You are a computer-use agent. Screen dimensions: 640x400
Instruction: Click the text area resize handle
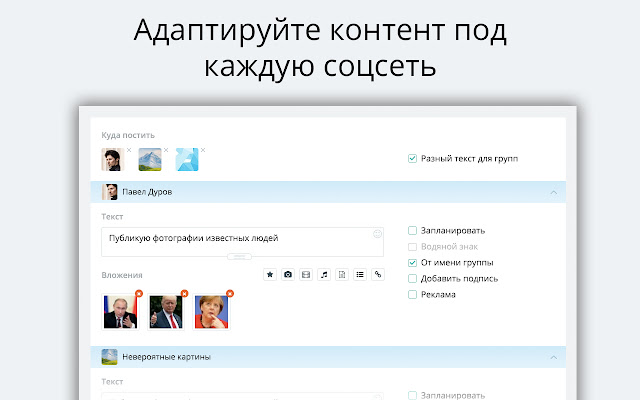[241, 257]
